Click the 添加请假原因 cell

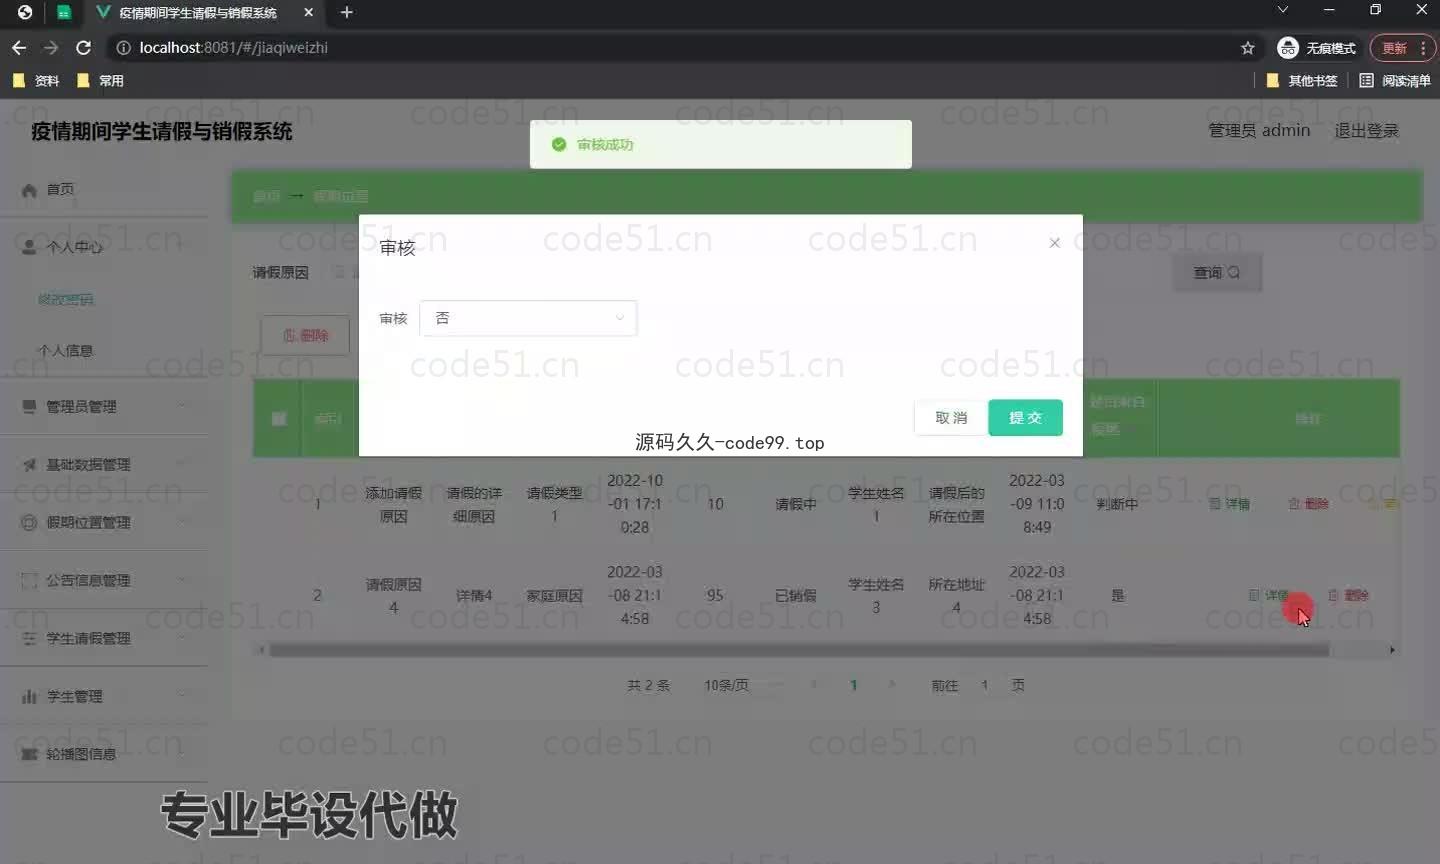coord(393,504)
